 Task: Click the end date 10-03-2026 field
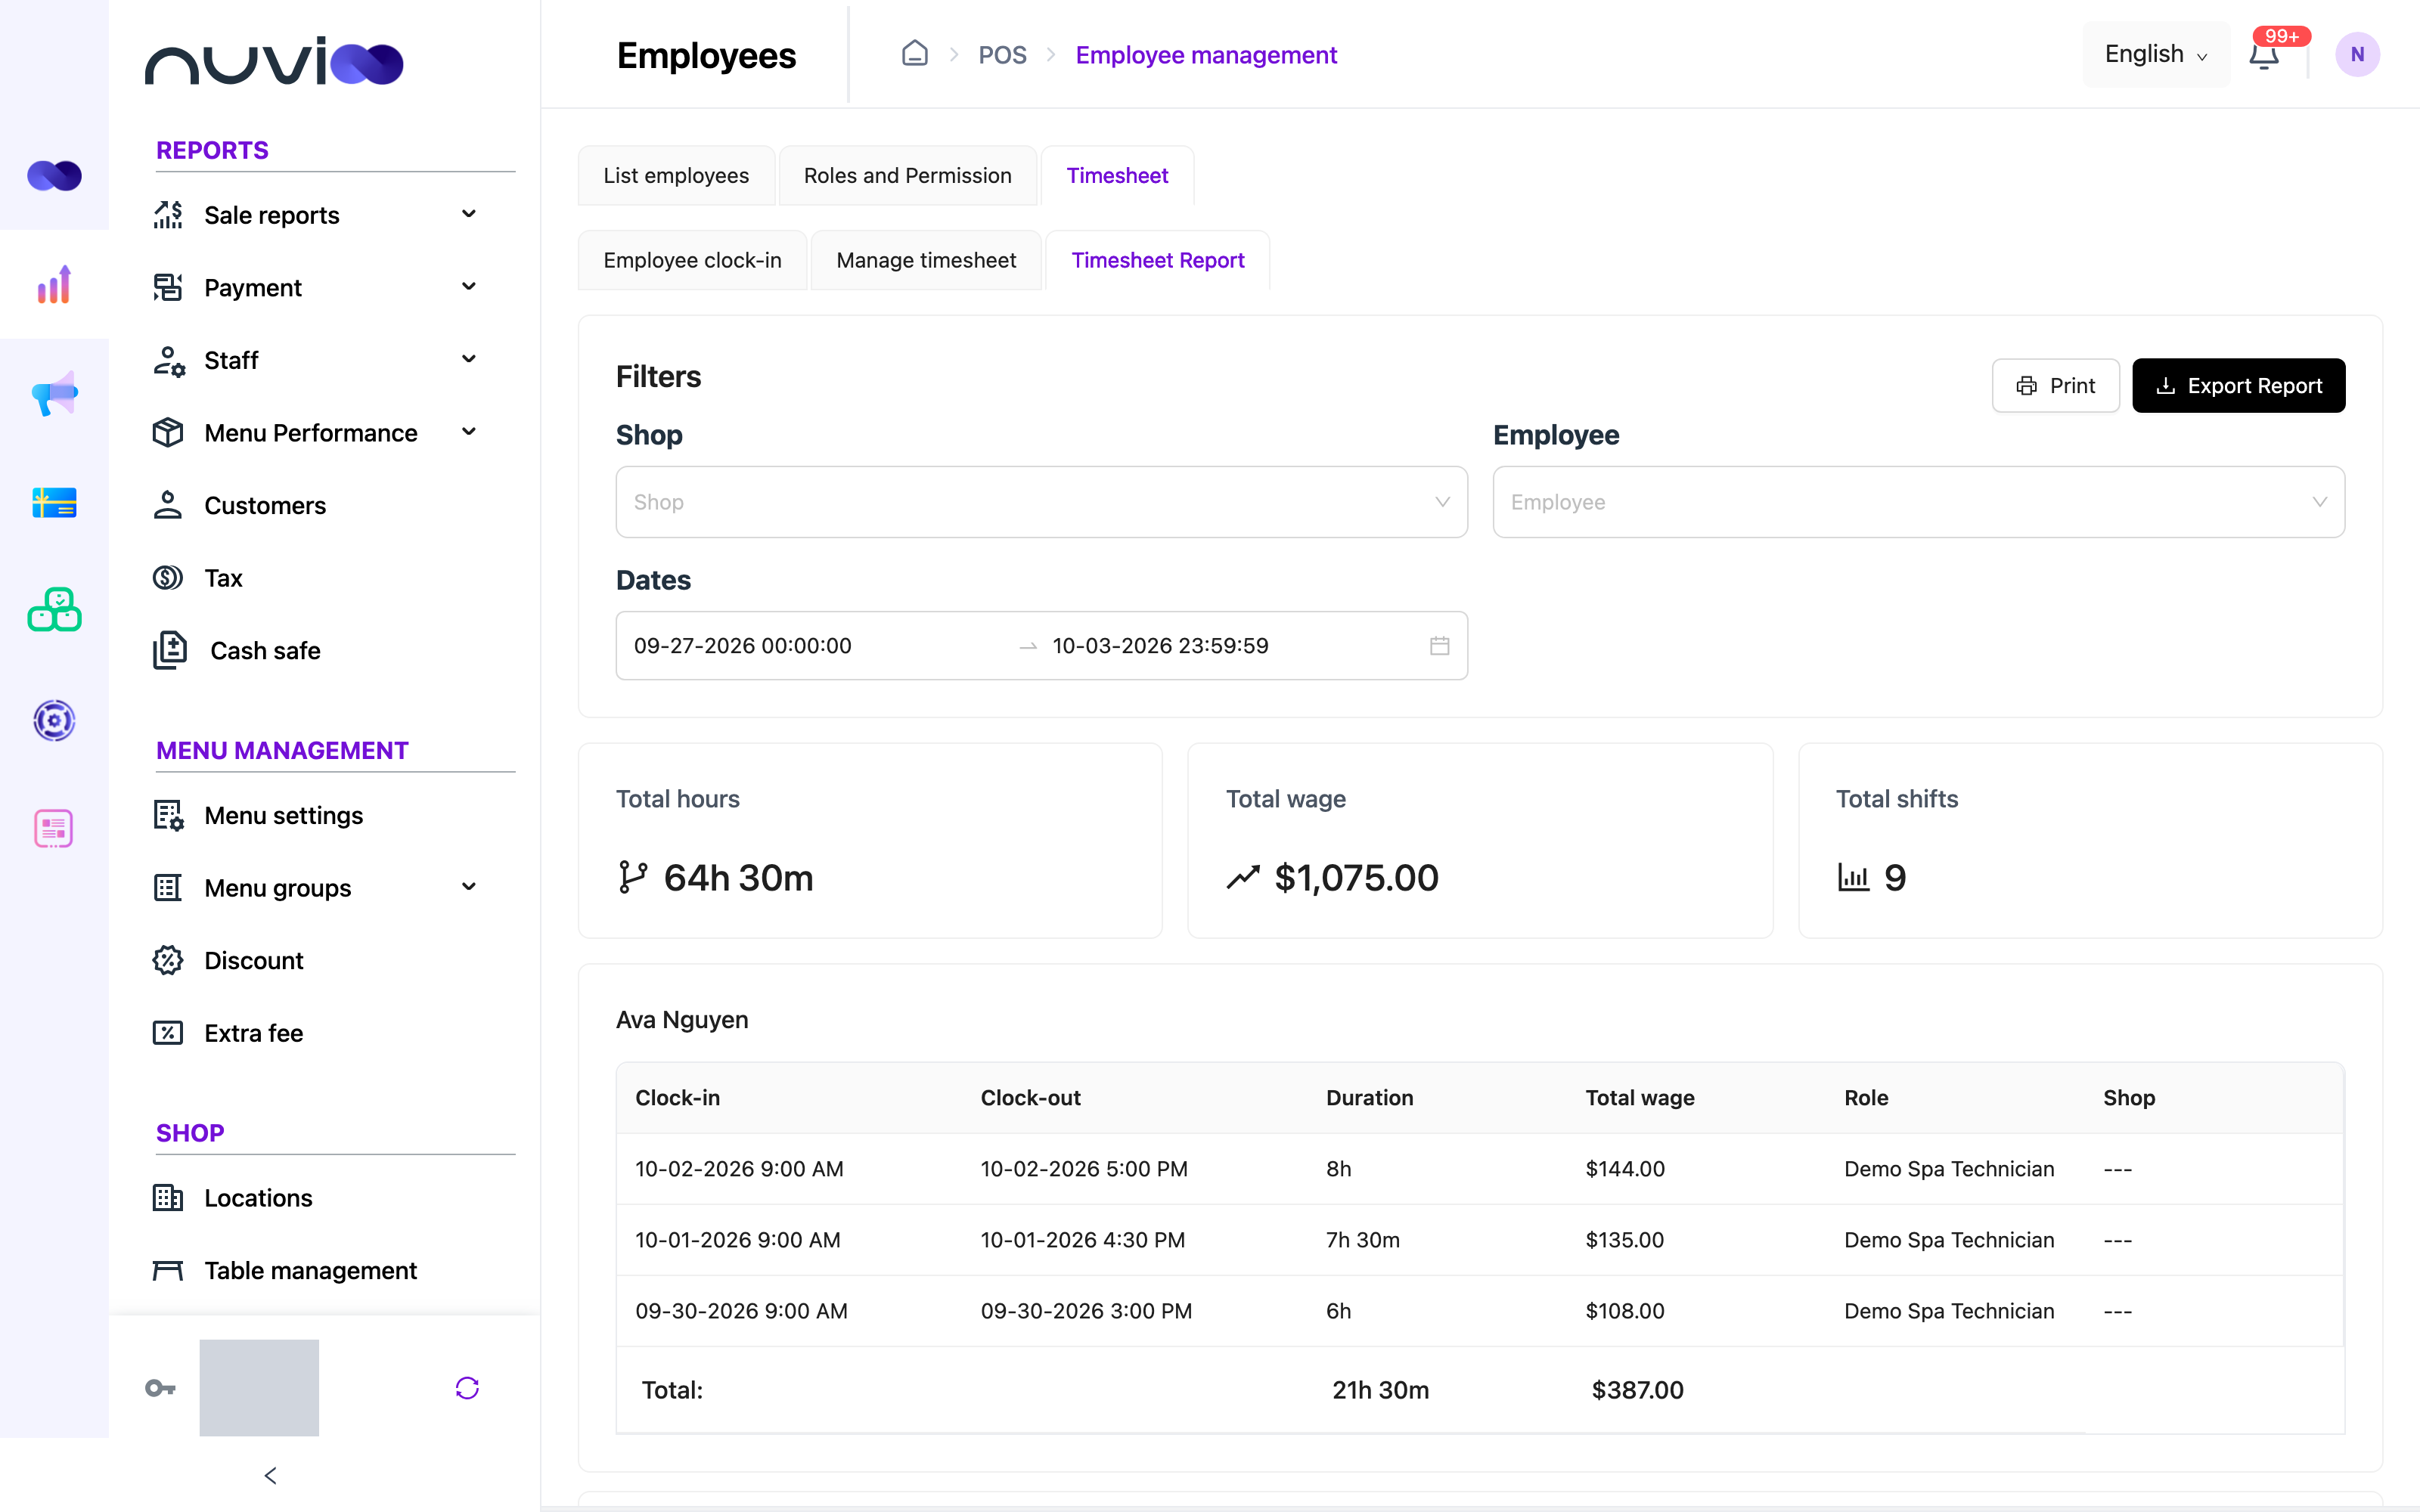click(1160, 646)
